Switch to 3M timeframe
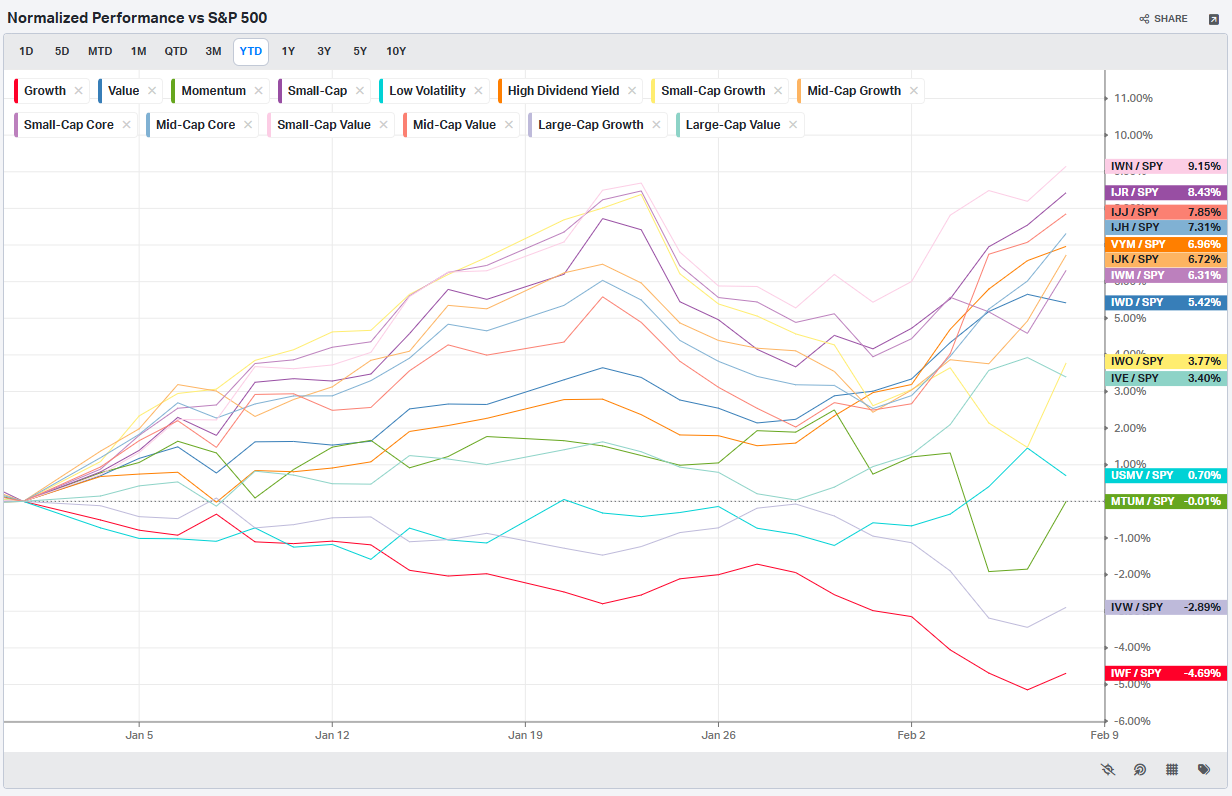This screenshot has height=796, width=1232. tap(213, 52)
